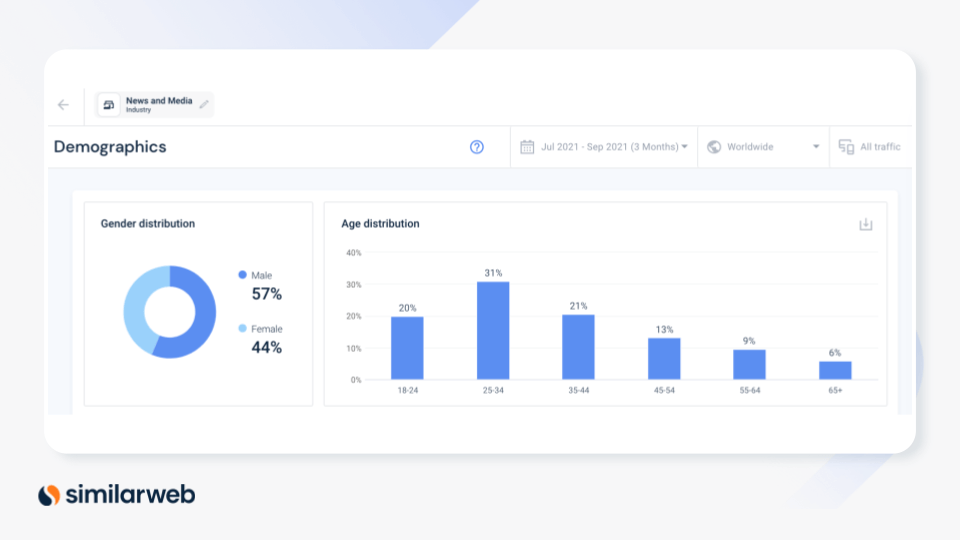Click the globe icon beside Worldwide
Screen dimensions: 960x540
point(714,147)
